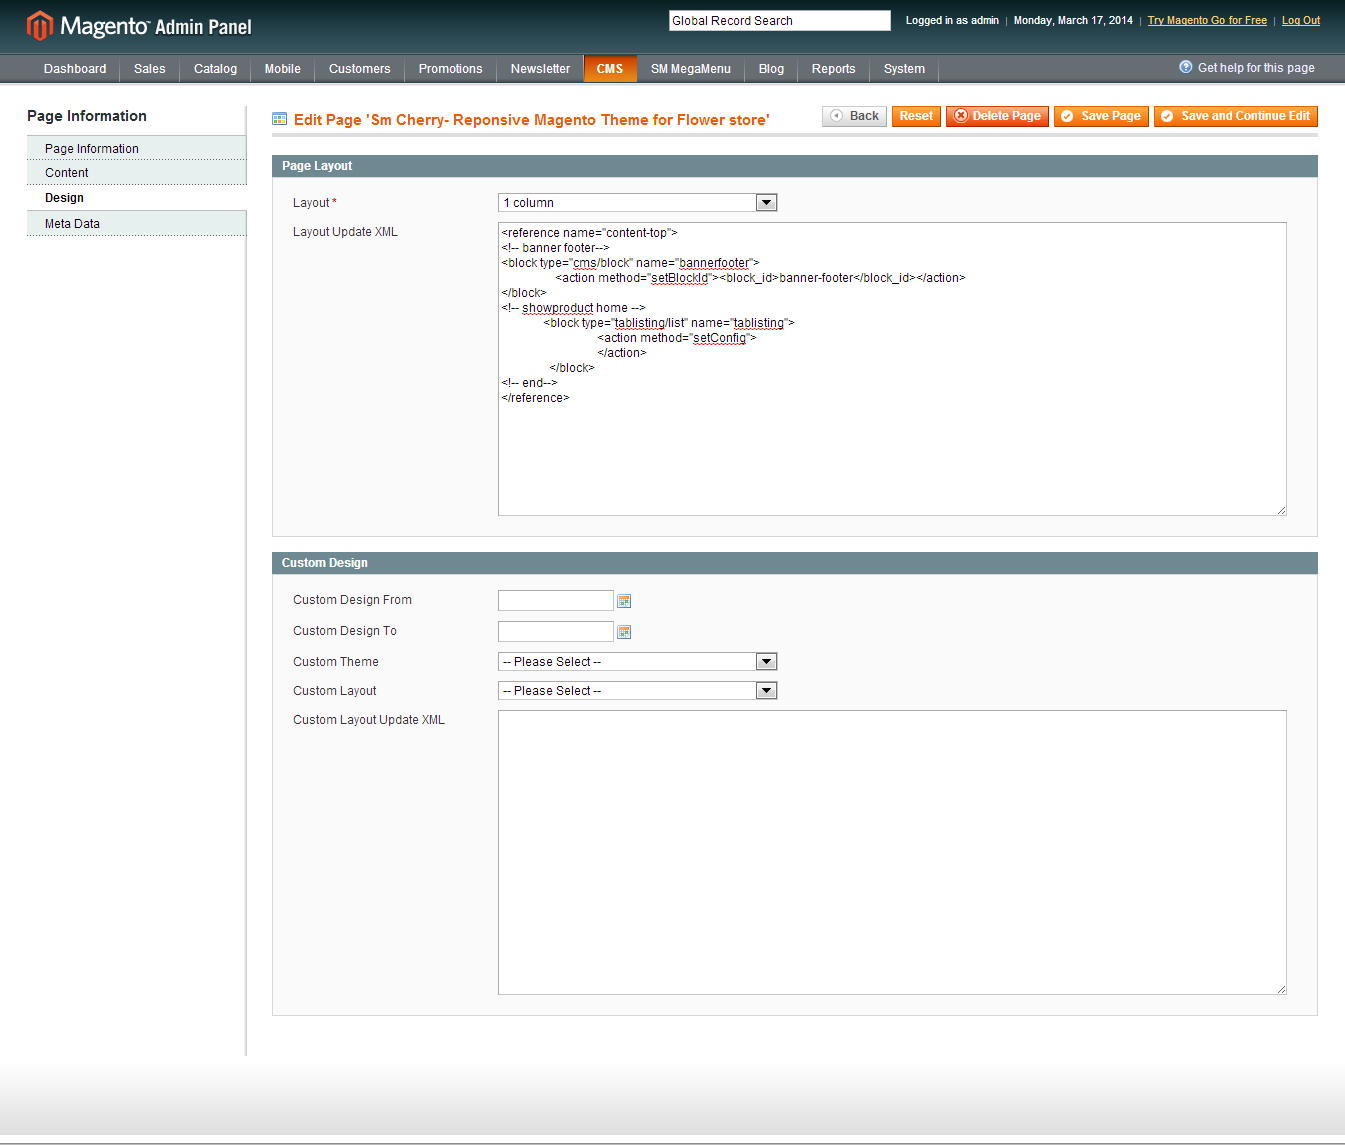Image resolution: width=1345 pixels, height=1145 pixels.
Task: Click the Log Out link
Action: (x=1301, y=20)
